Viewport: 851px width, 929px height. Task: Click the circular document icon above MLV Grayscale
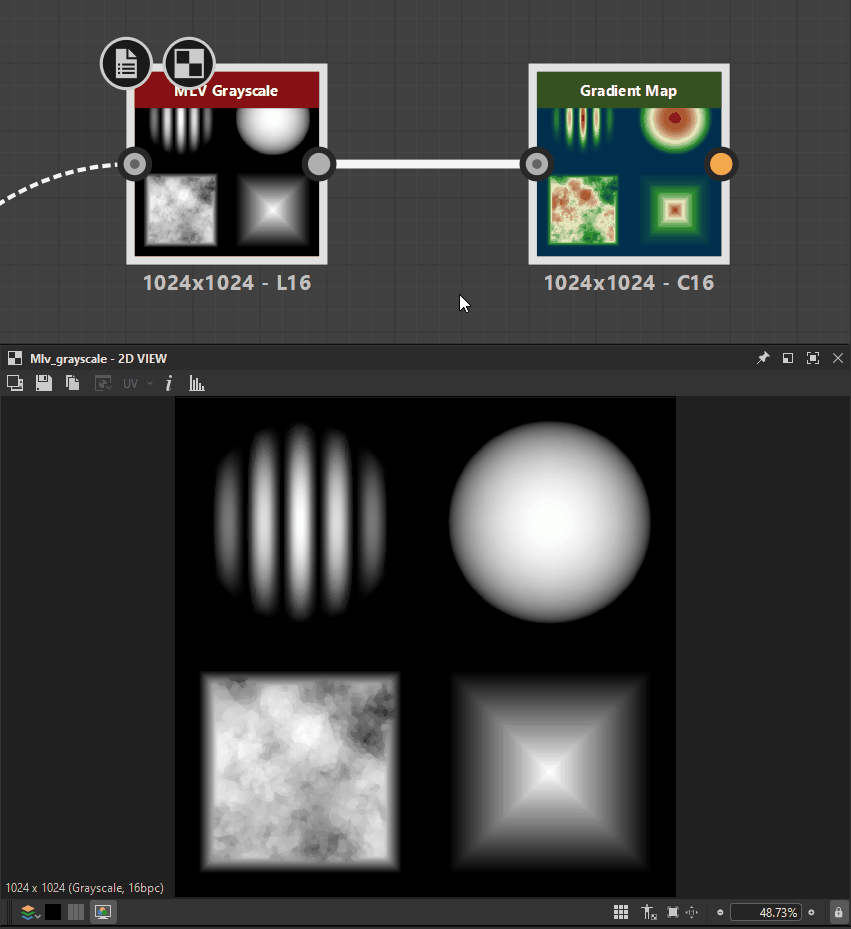tap(126, 63)
